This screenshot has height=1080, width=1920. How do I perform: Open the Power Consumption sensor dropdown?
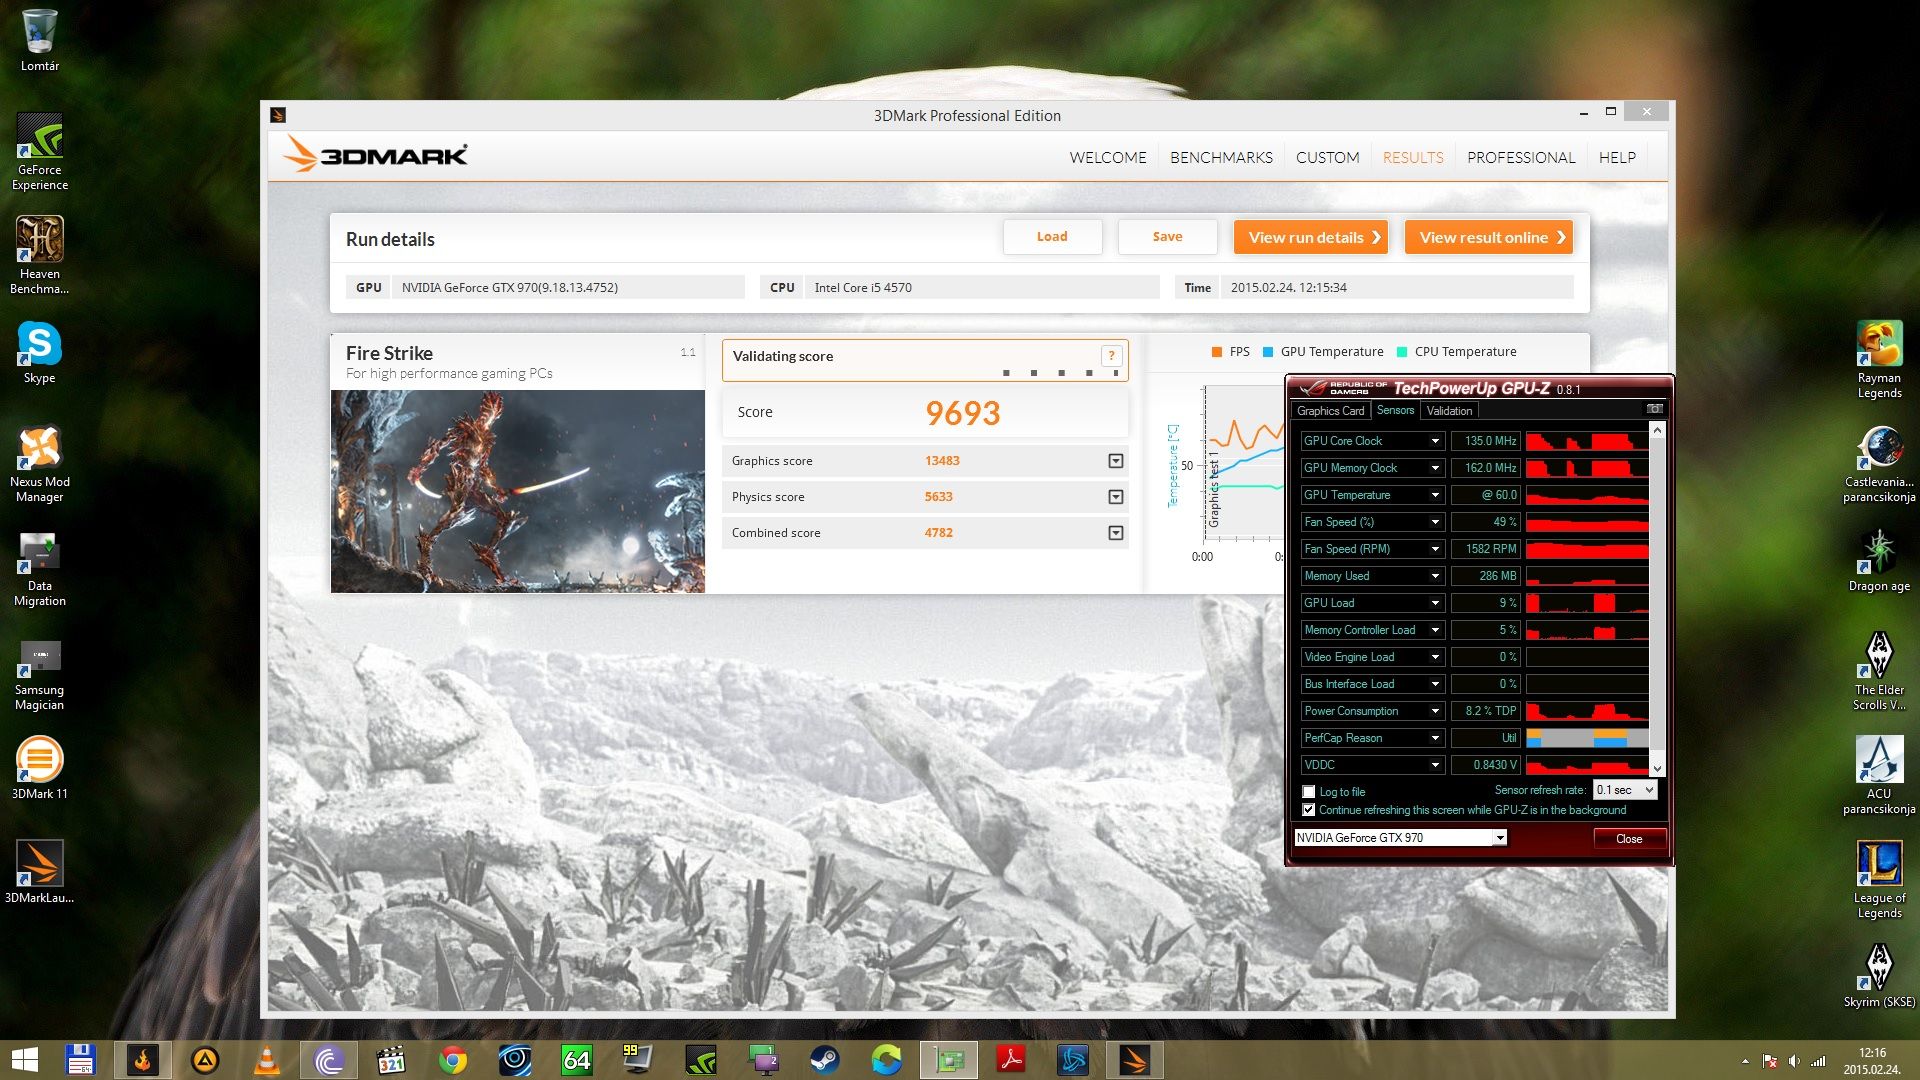pyautogui.click(x=1435, y=711)
